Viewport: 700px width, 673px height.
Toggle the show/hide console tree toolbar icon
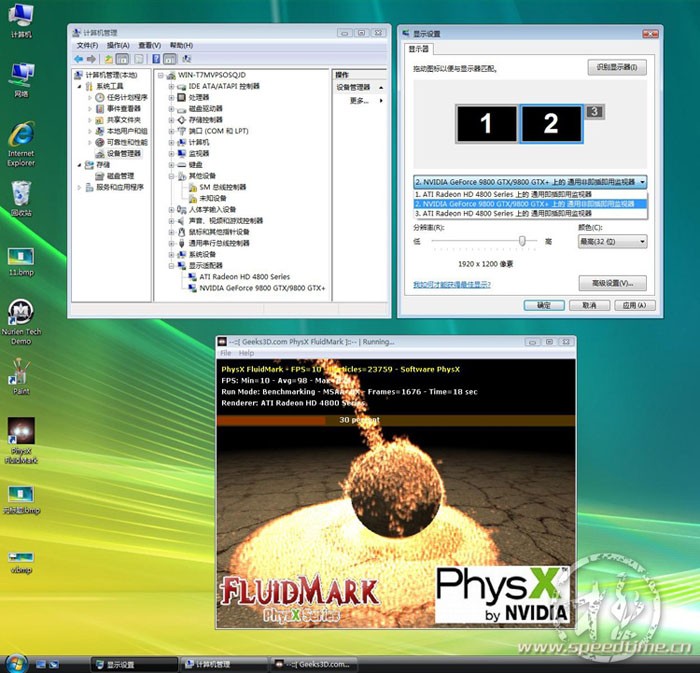[x=122, y=59]
